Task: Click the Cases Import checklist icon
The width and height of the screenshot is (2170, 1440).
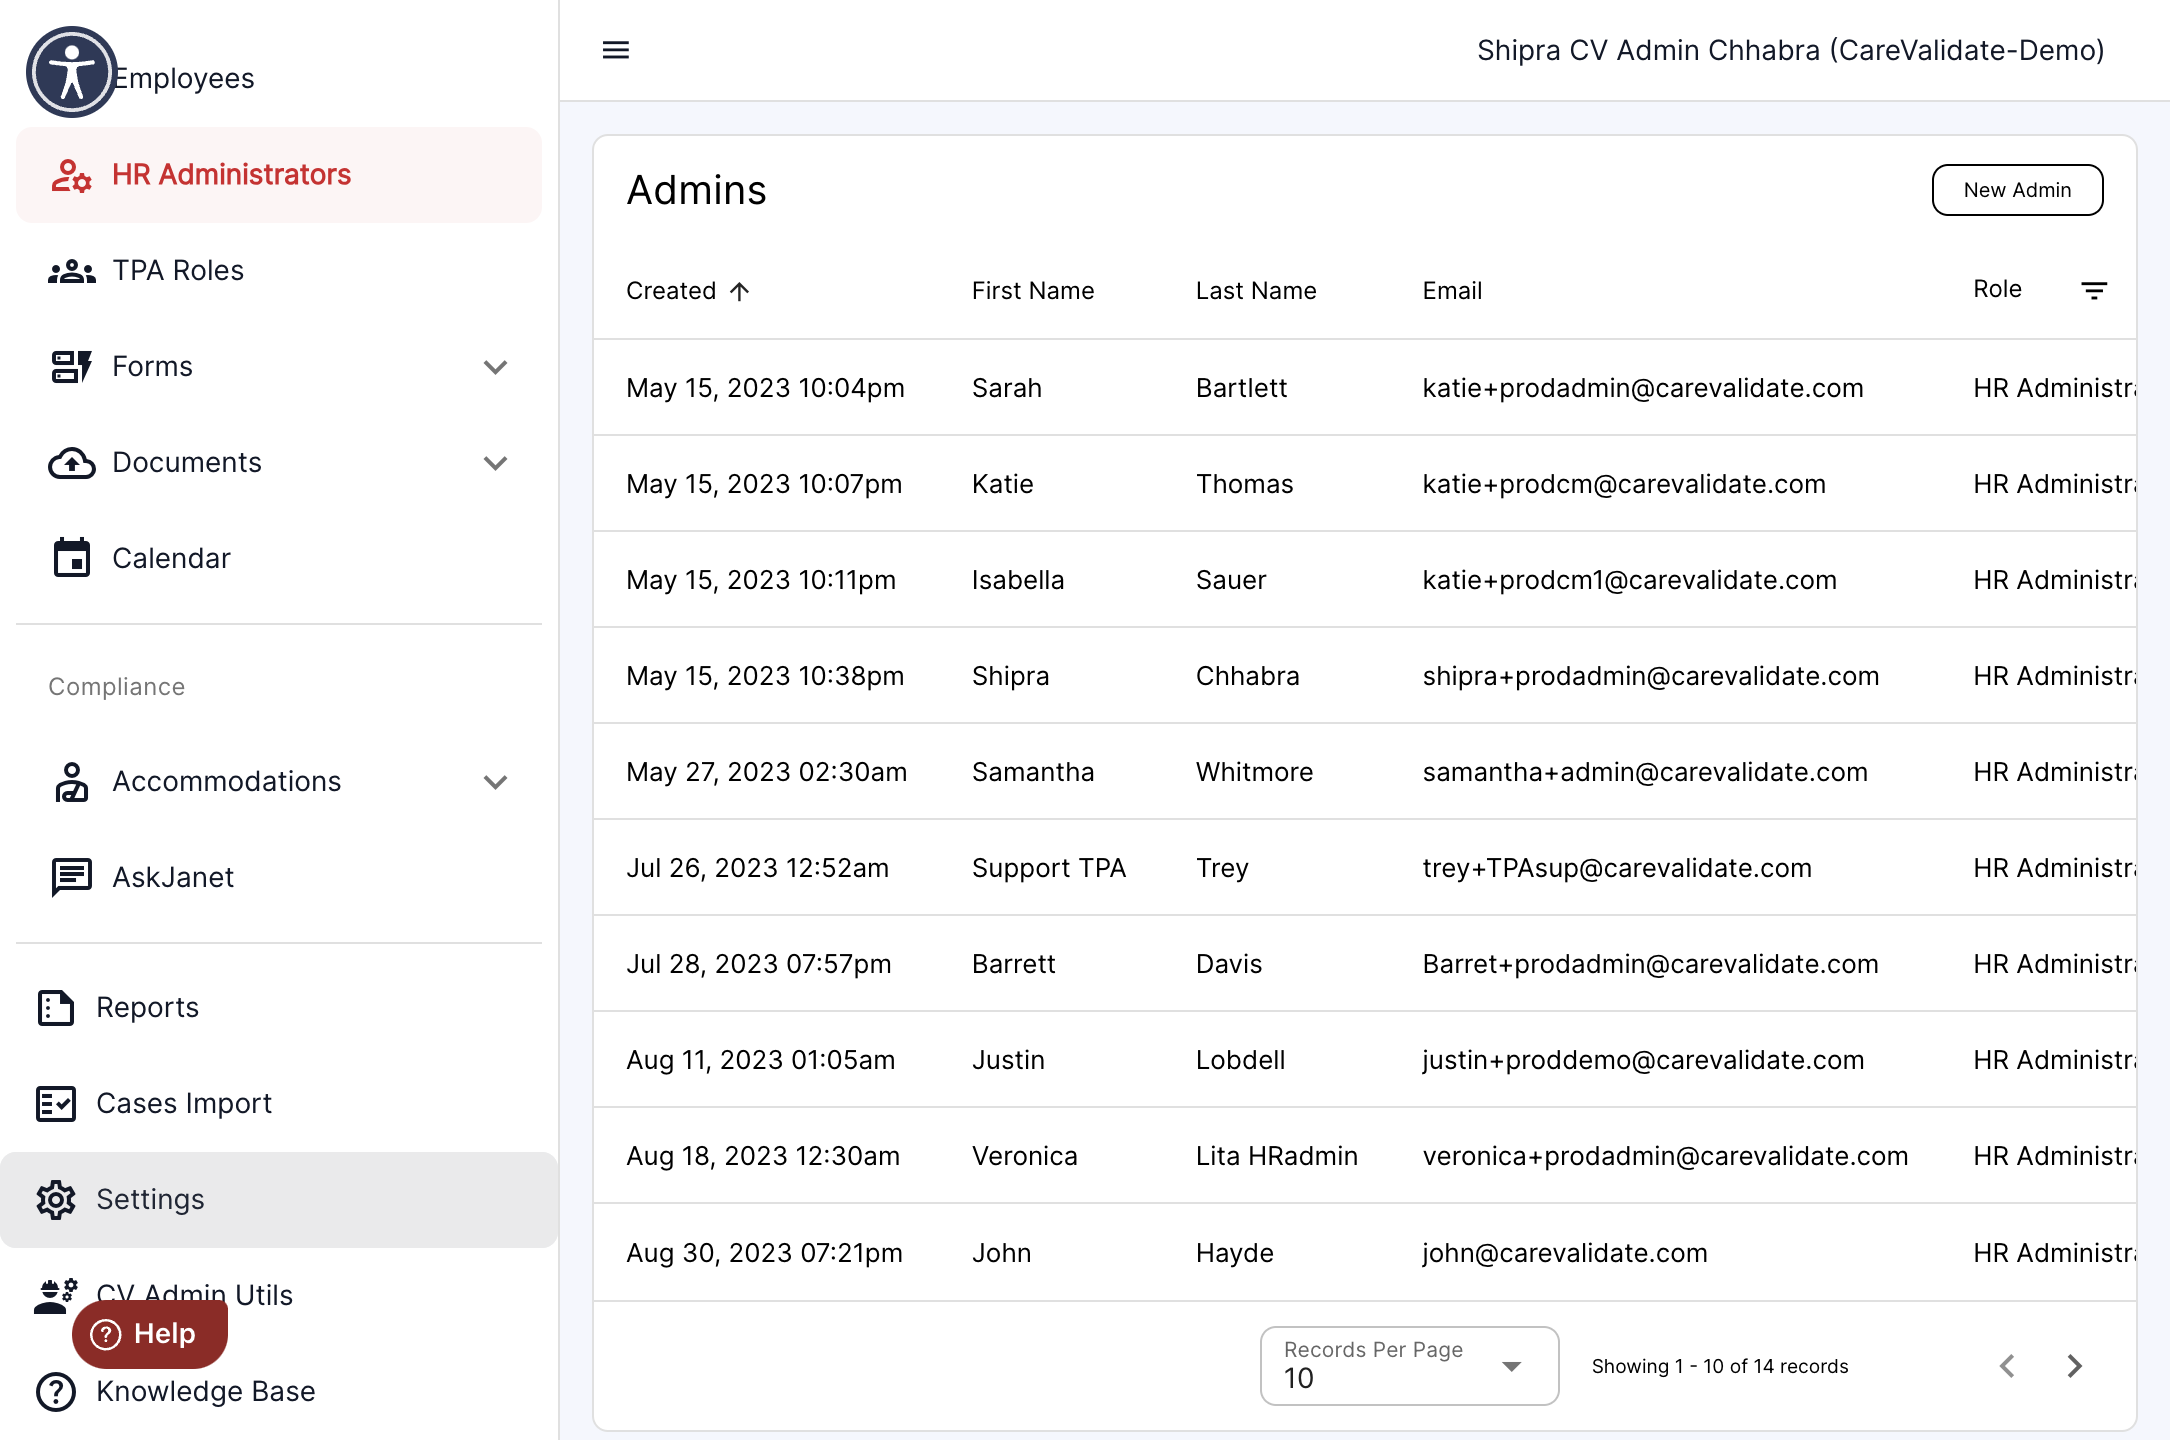Action: (56, 1104)
